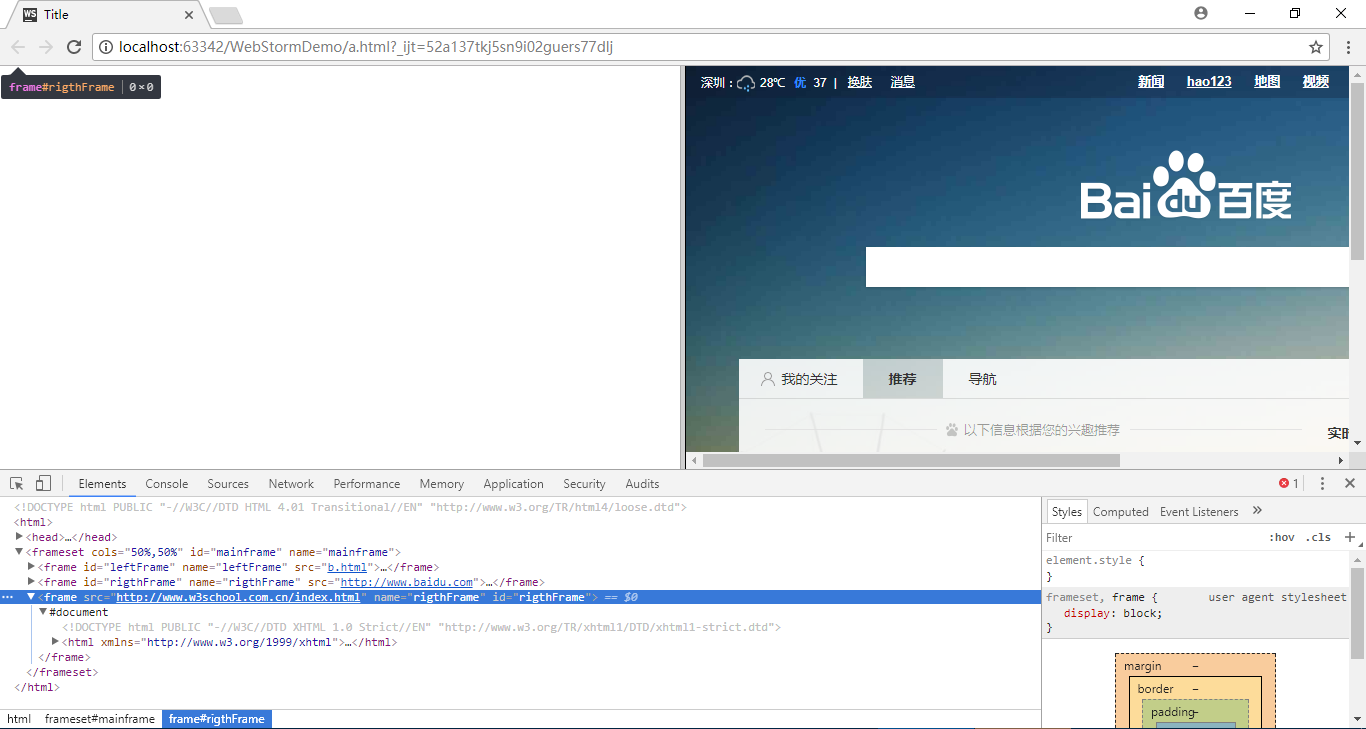This screenshot has width=1366, height=729.
Task: Expand the leftFrame frame node
Action: click(x=32, y=567)
